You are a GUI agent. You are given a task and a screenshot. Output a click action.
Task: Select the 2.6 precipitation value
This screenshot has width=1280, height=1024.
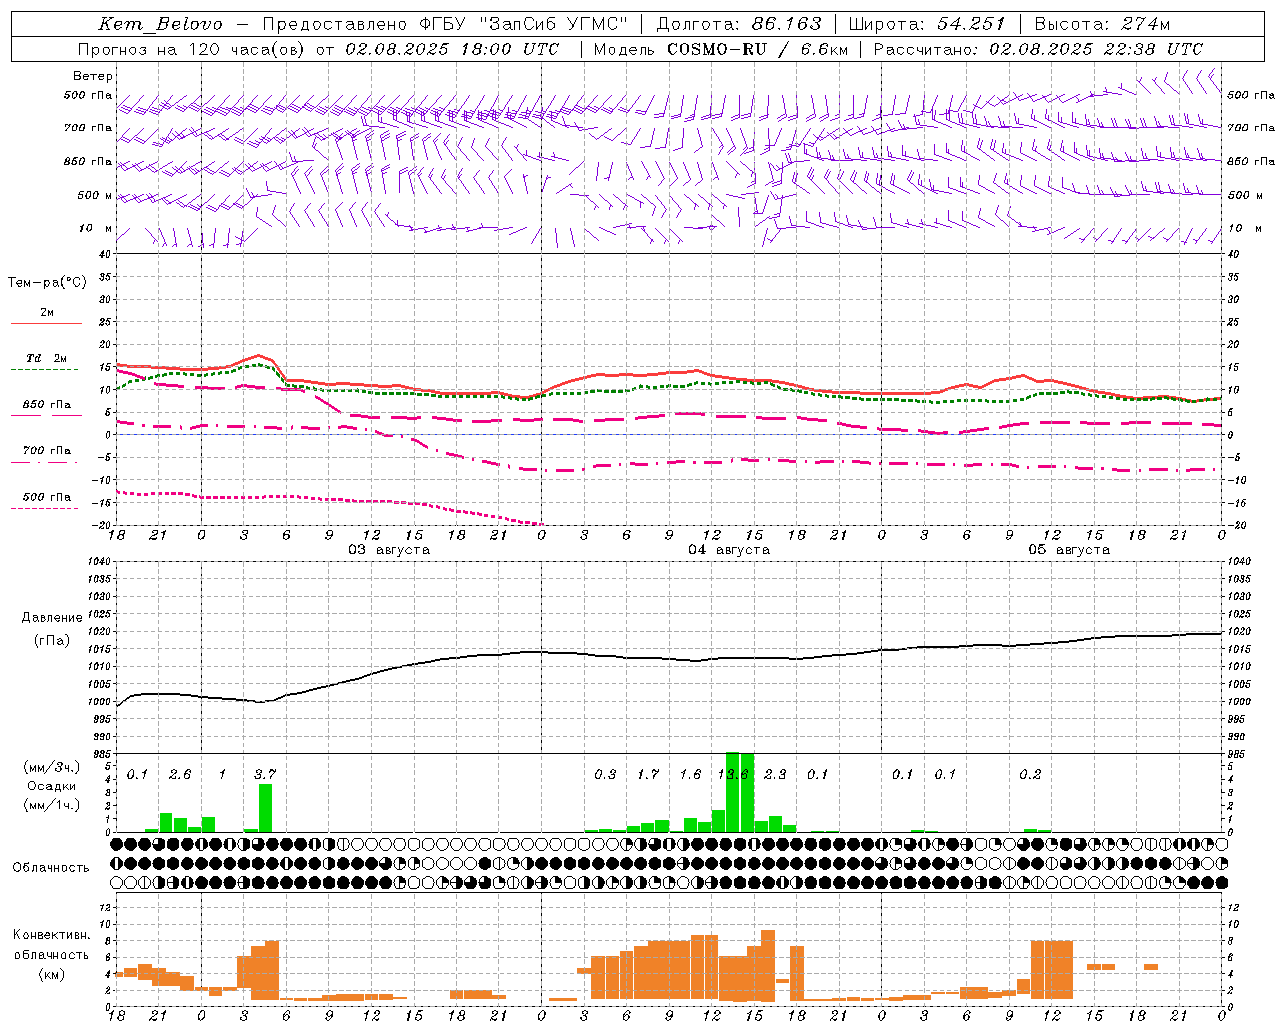180,774
